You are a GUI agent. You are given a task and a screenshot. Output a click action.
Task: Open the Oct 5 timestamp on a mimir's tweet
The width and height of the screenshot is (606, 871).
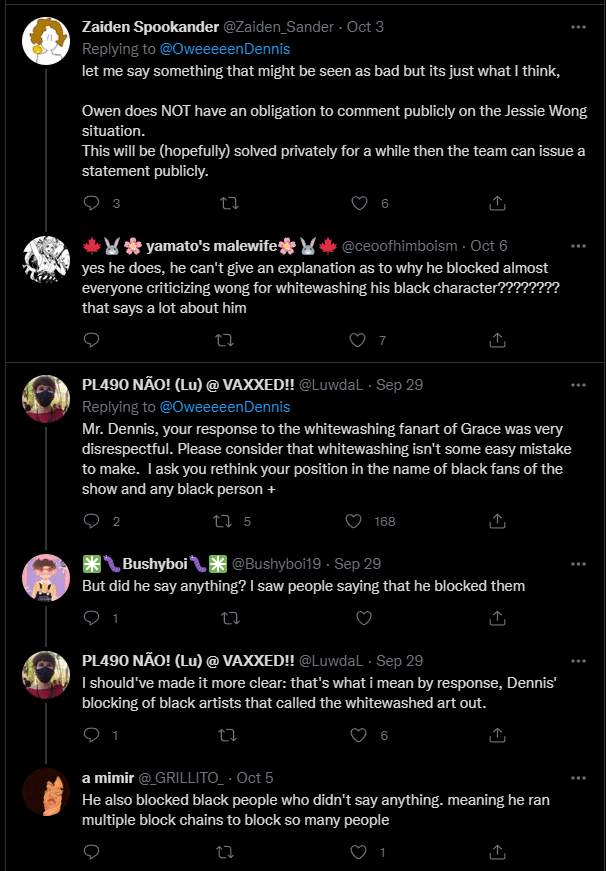point(255,778)
